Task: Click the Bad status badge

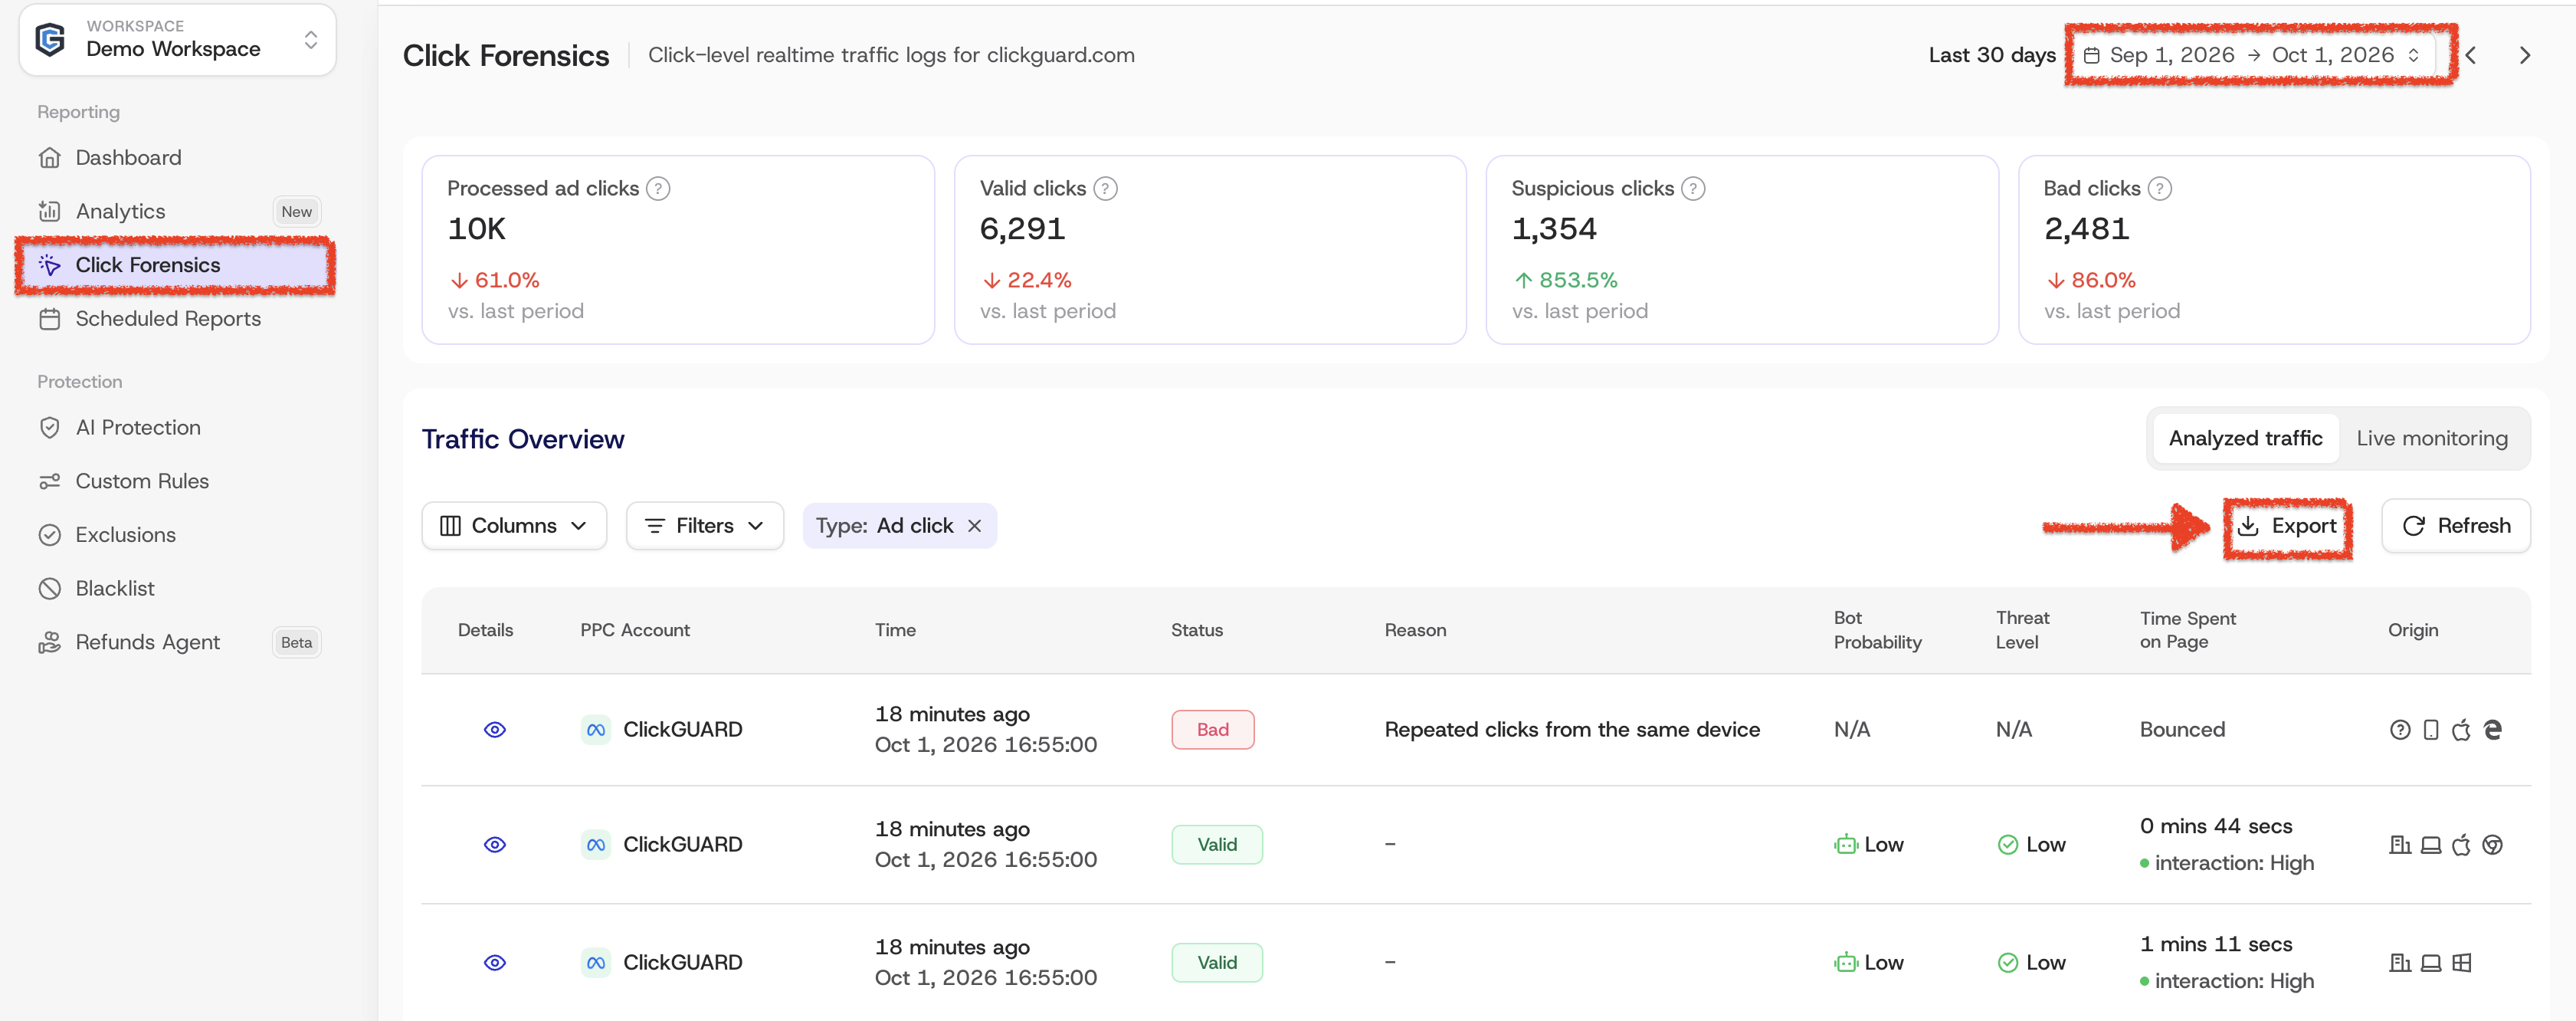Action: tap(1213, 730)
